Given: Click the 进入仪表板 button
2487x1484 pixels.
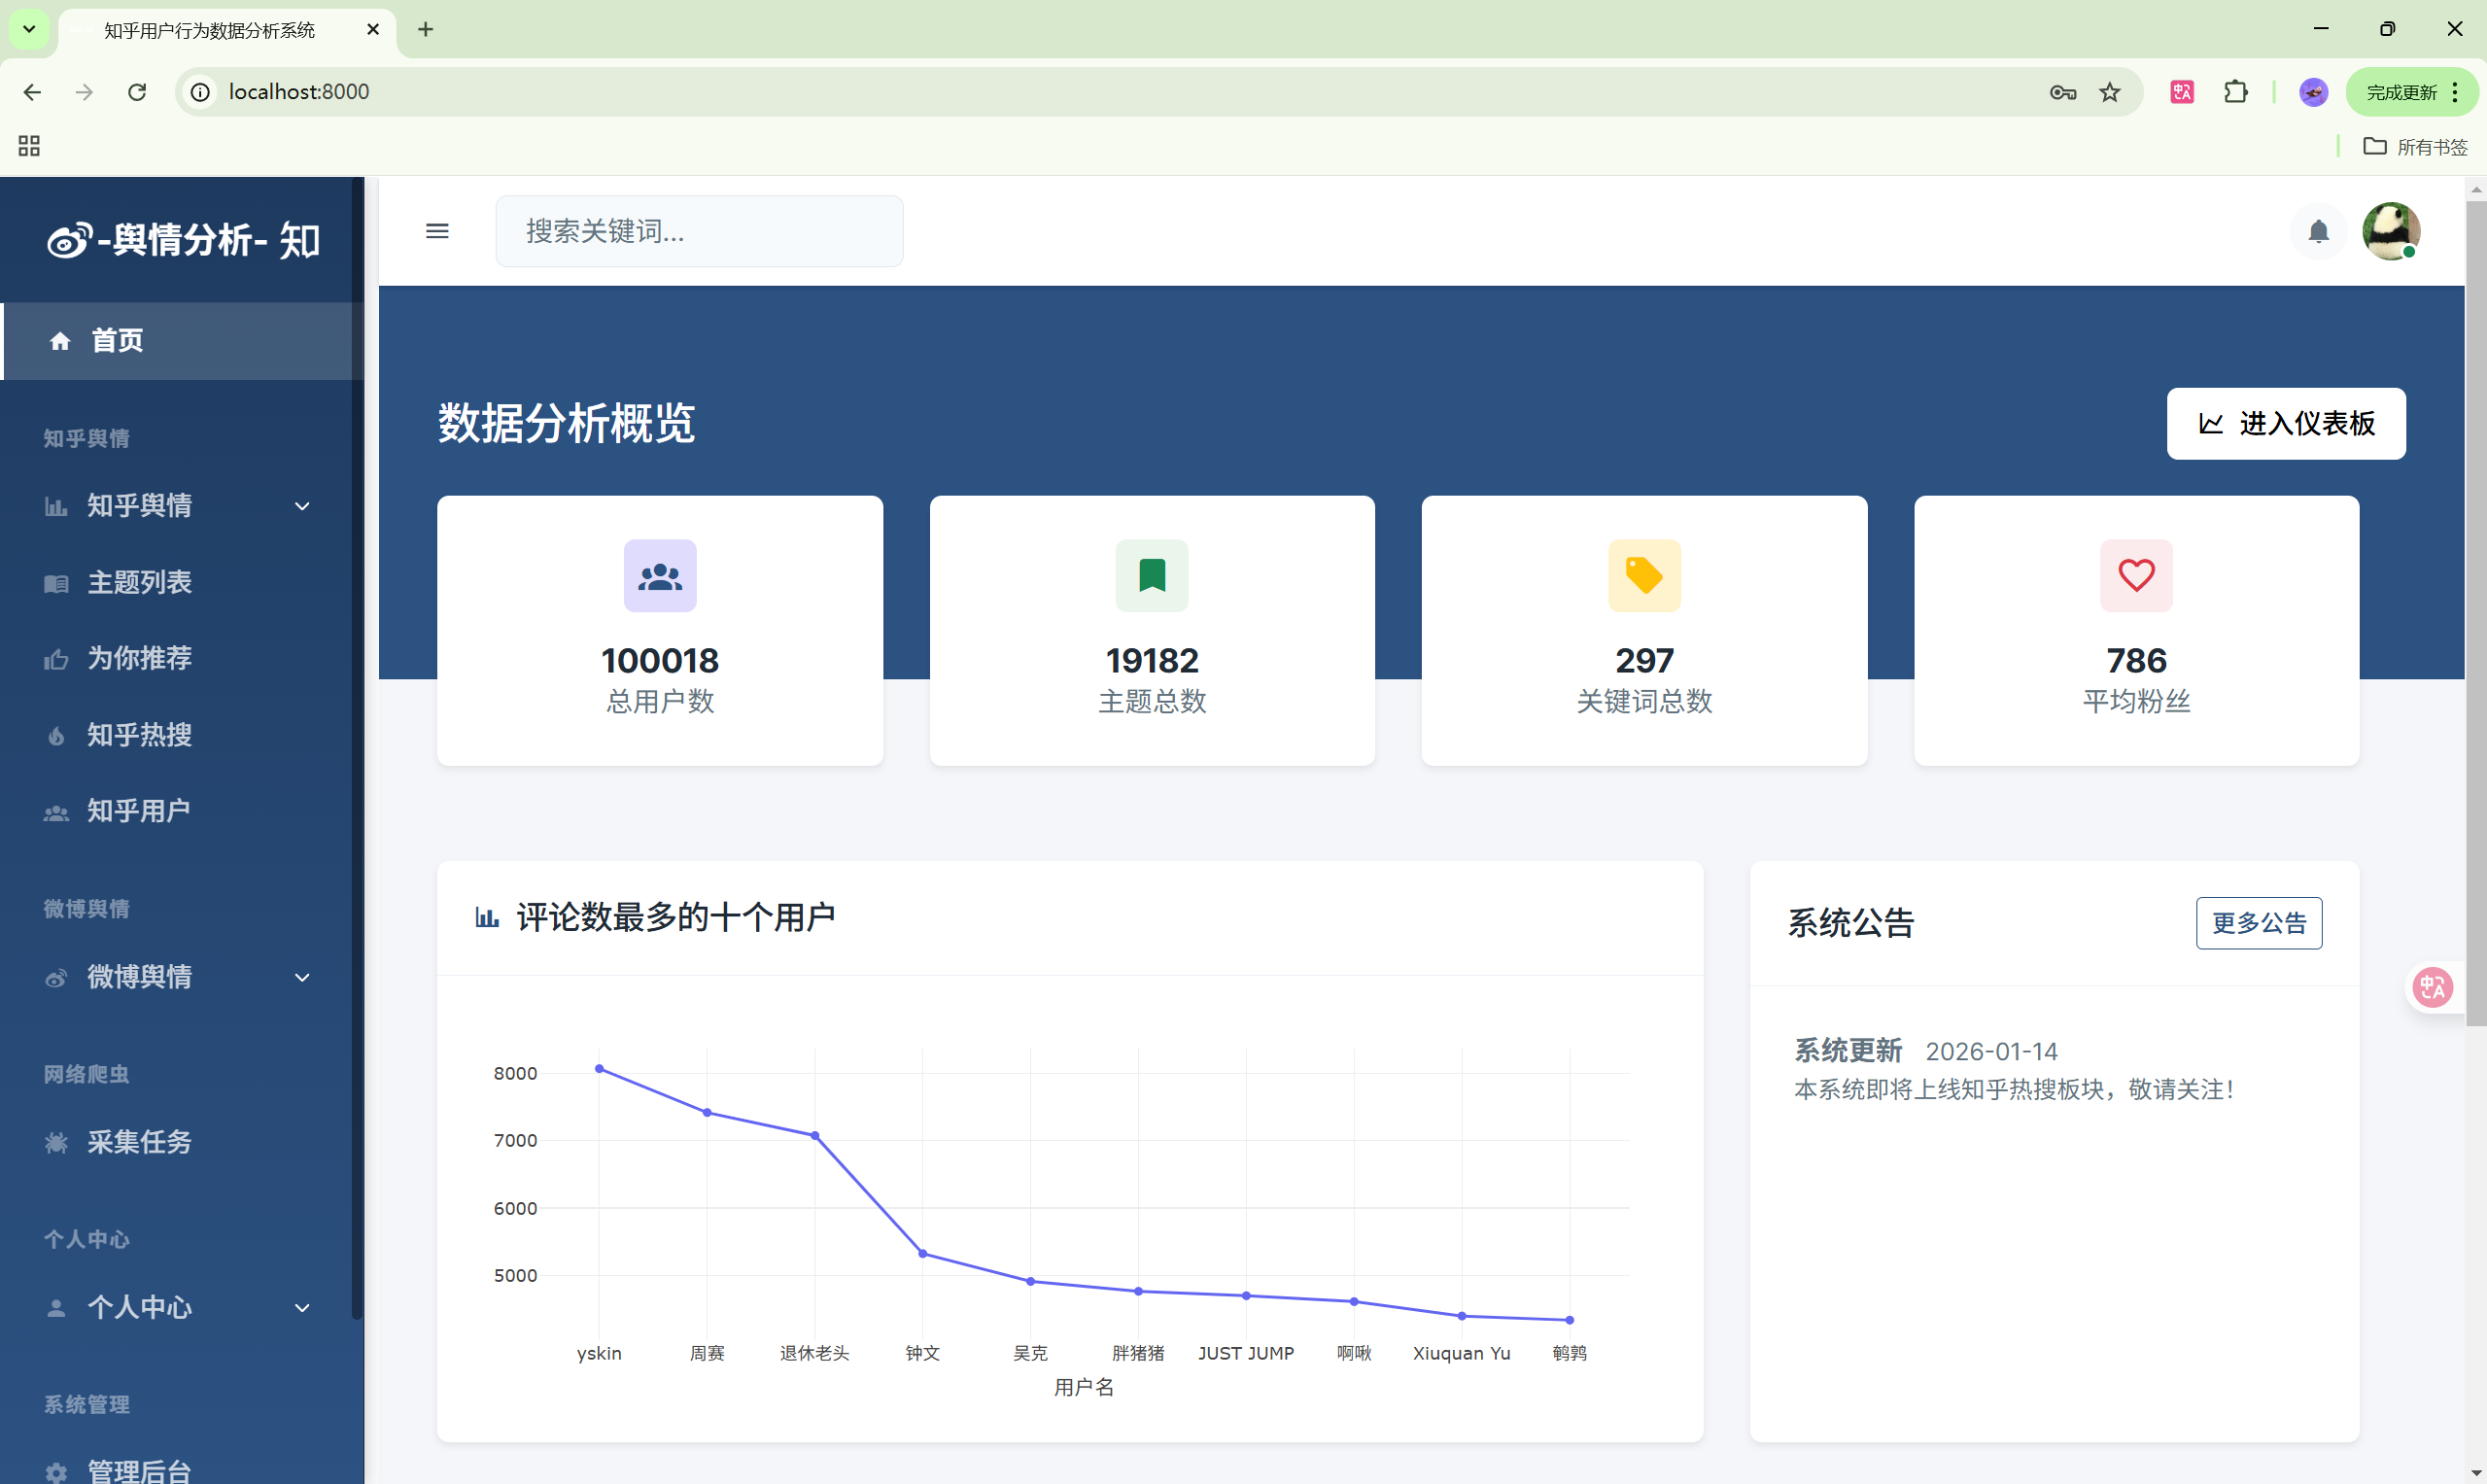Looking at the screenshot, I should [2286, 424].
